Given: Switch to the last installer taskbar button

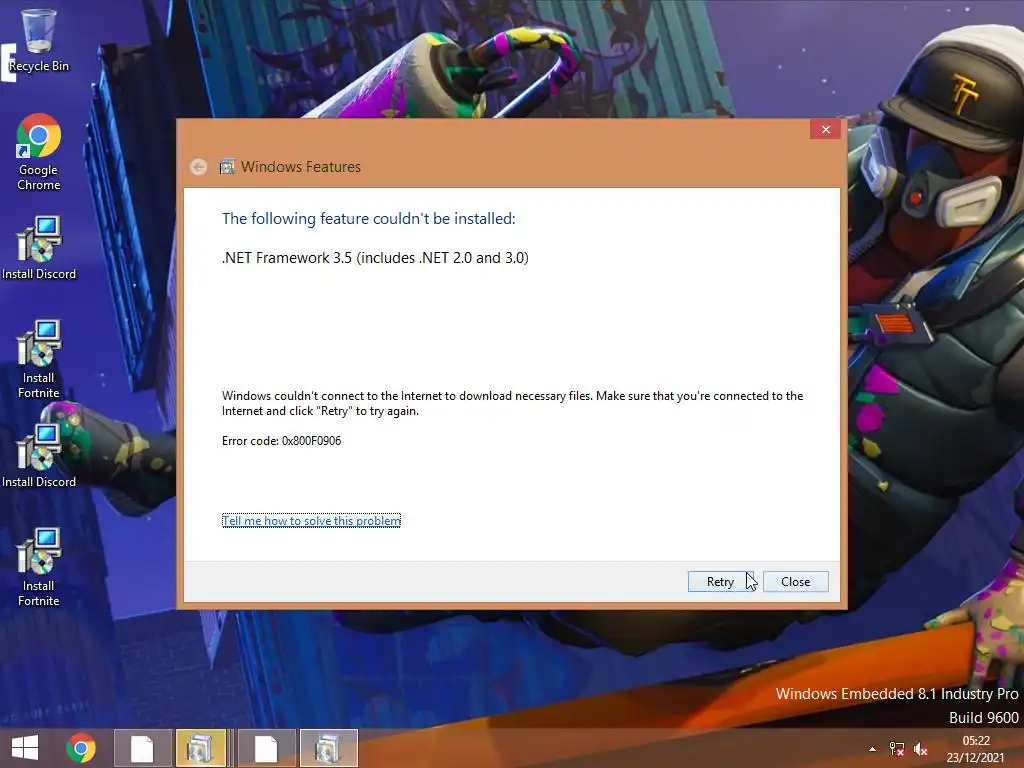Looking at the screenshot, I should (328, 748).
